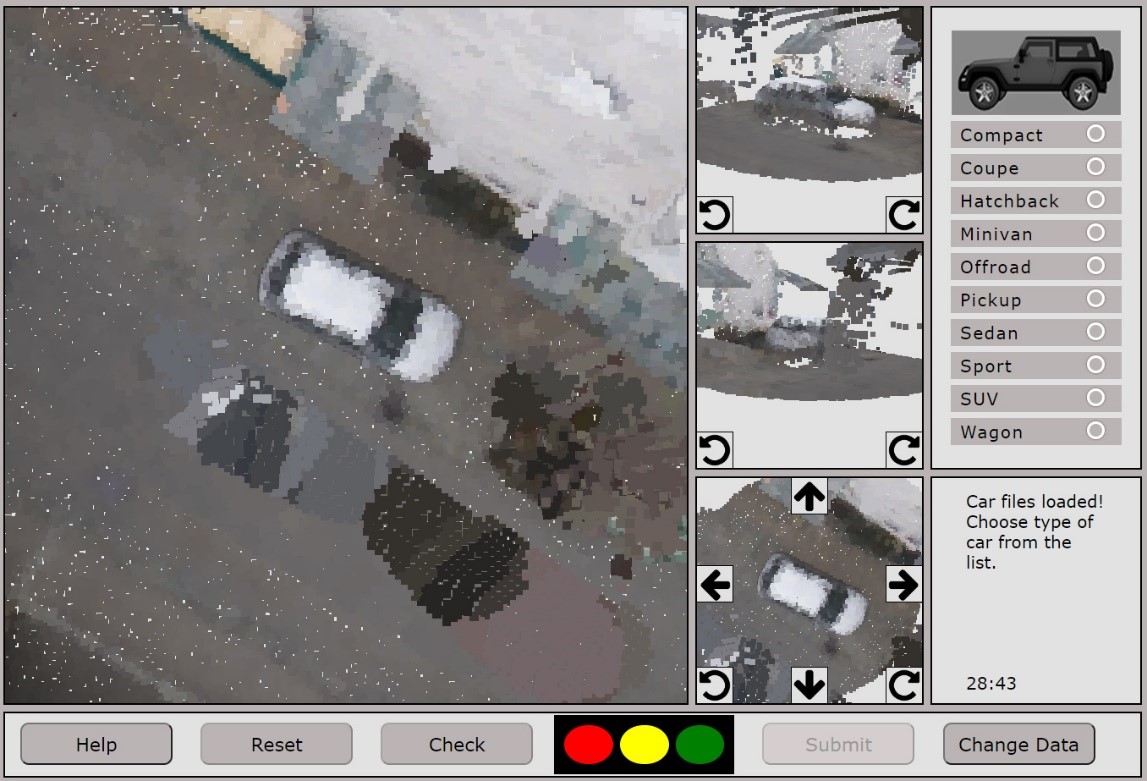
Task: Set car type to Wagon
Action: [1036, 431]
